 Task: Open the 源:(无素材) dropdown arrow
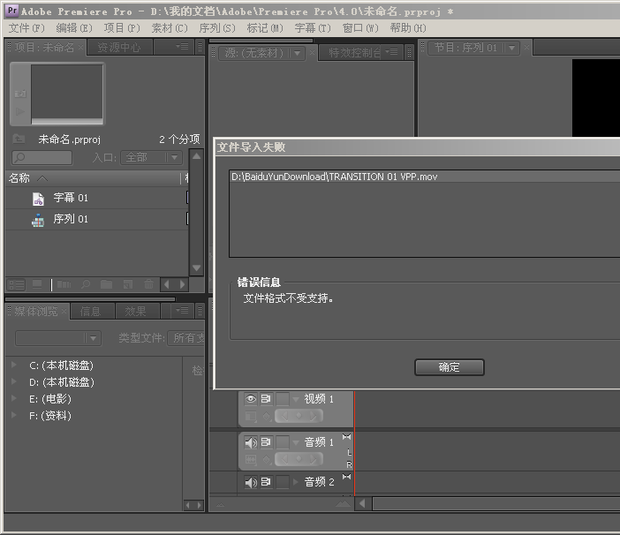pyautogui.click(x=297, y=53)
